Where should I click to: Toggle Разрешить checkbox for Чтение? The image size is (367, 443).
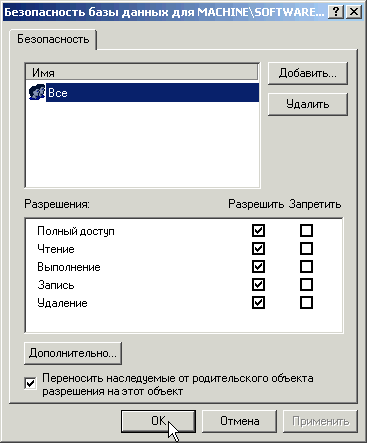click(x=258, y=249)
